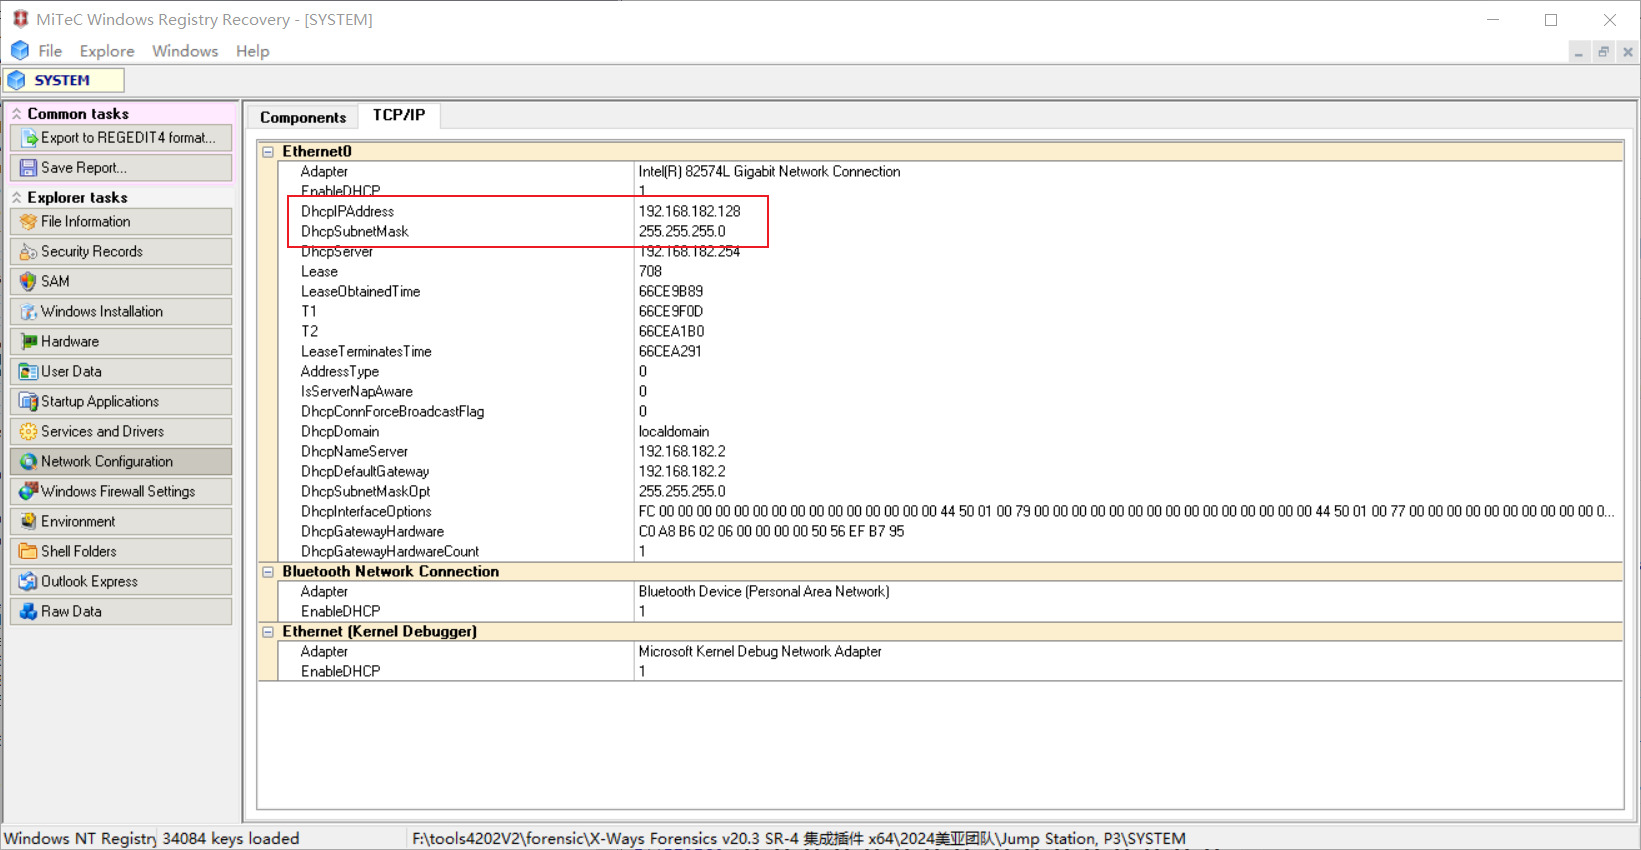Open the Help menu
The width and height of the screenshot is (1641, 850).
point(253,51)
